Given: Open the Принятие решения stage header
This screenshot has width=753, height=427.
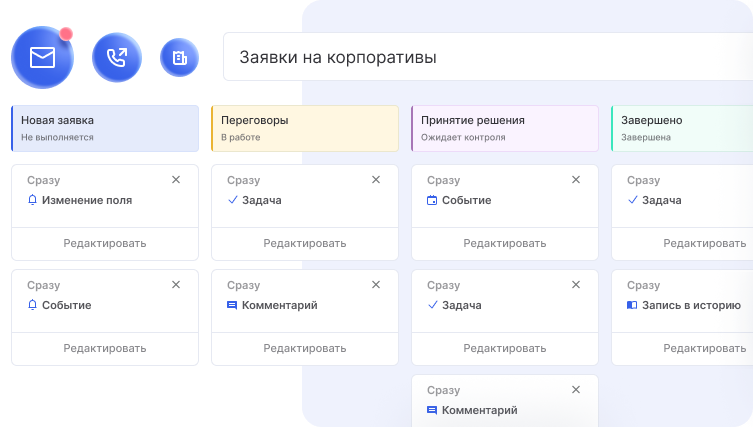Looking at the screenshot, I should click(x=505, y=127).
